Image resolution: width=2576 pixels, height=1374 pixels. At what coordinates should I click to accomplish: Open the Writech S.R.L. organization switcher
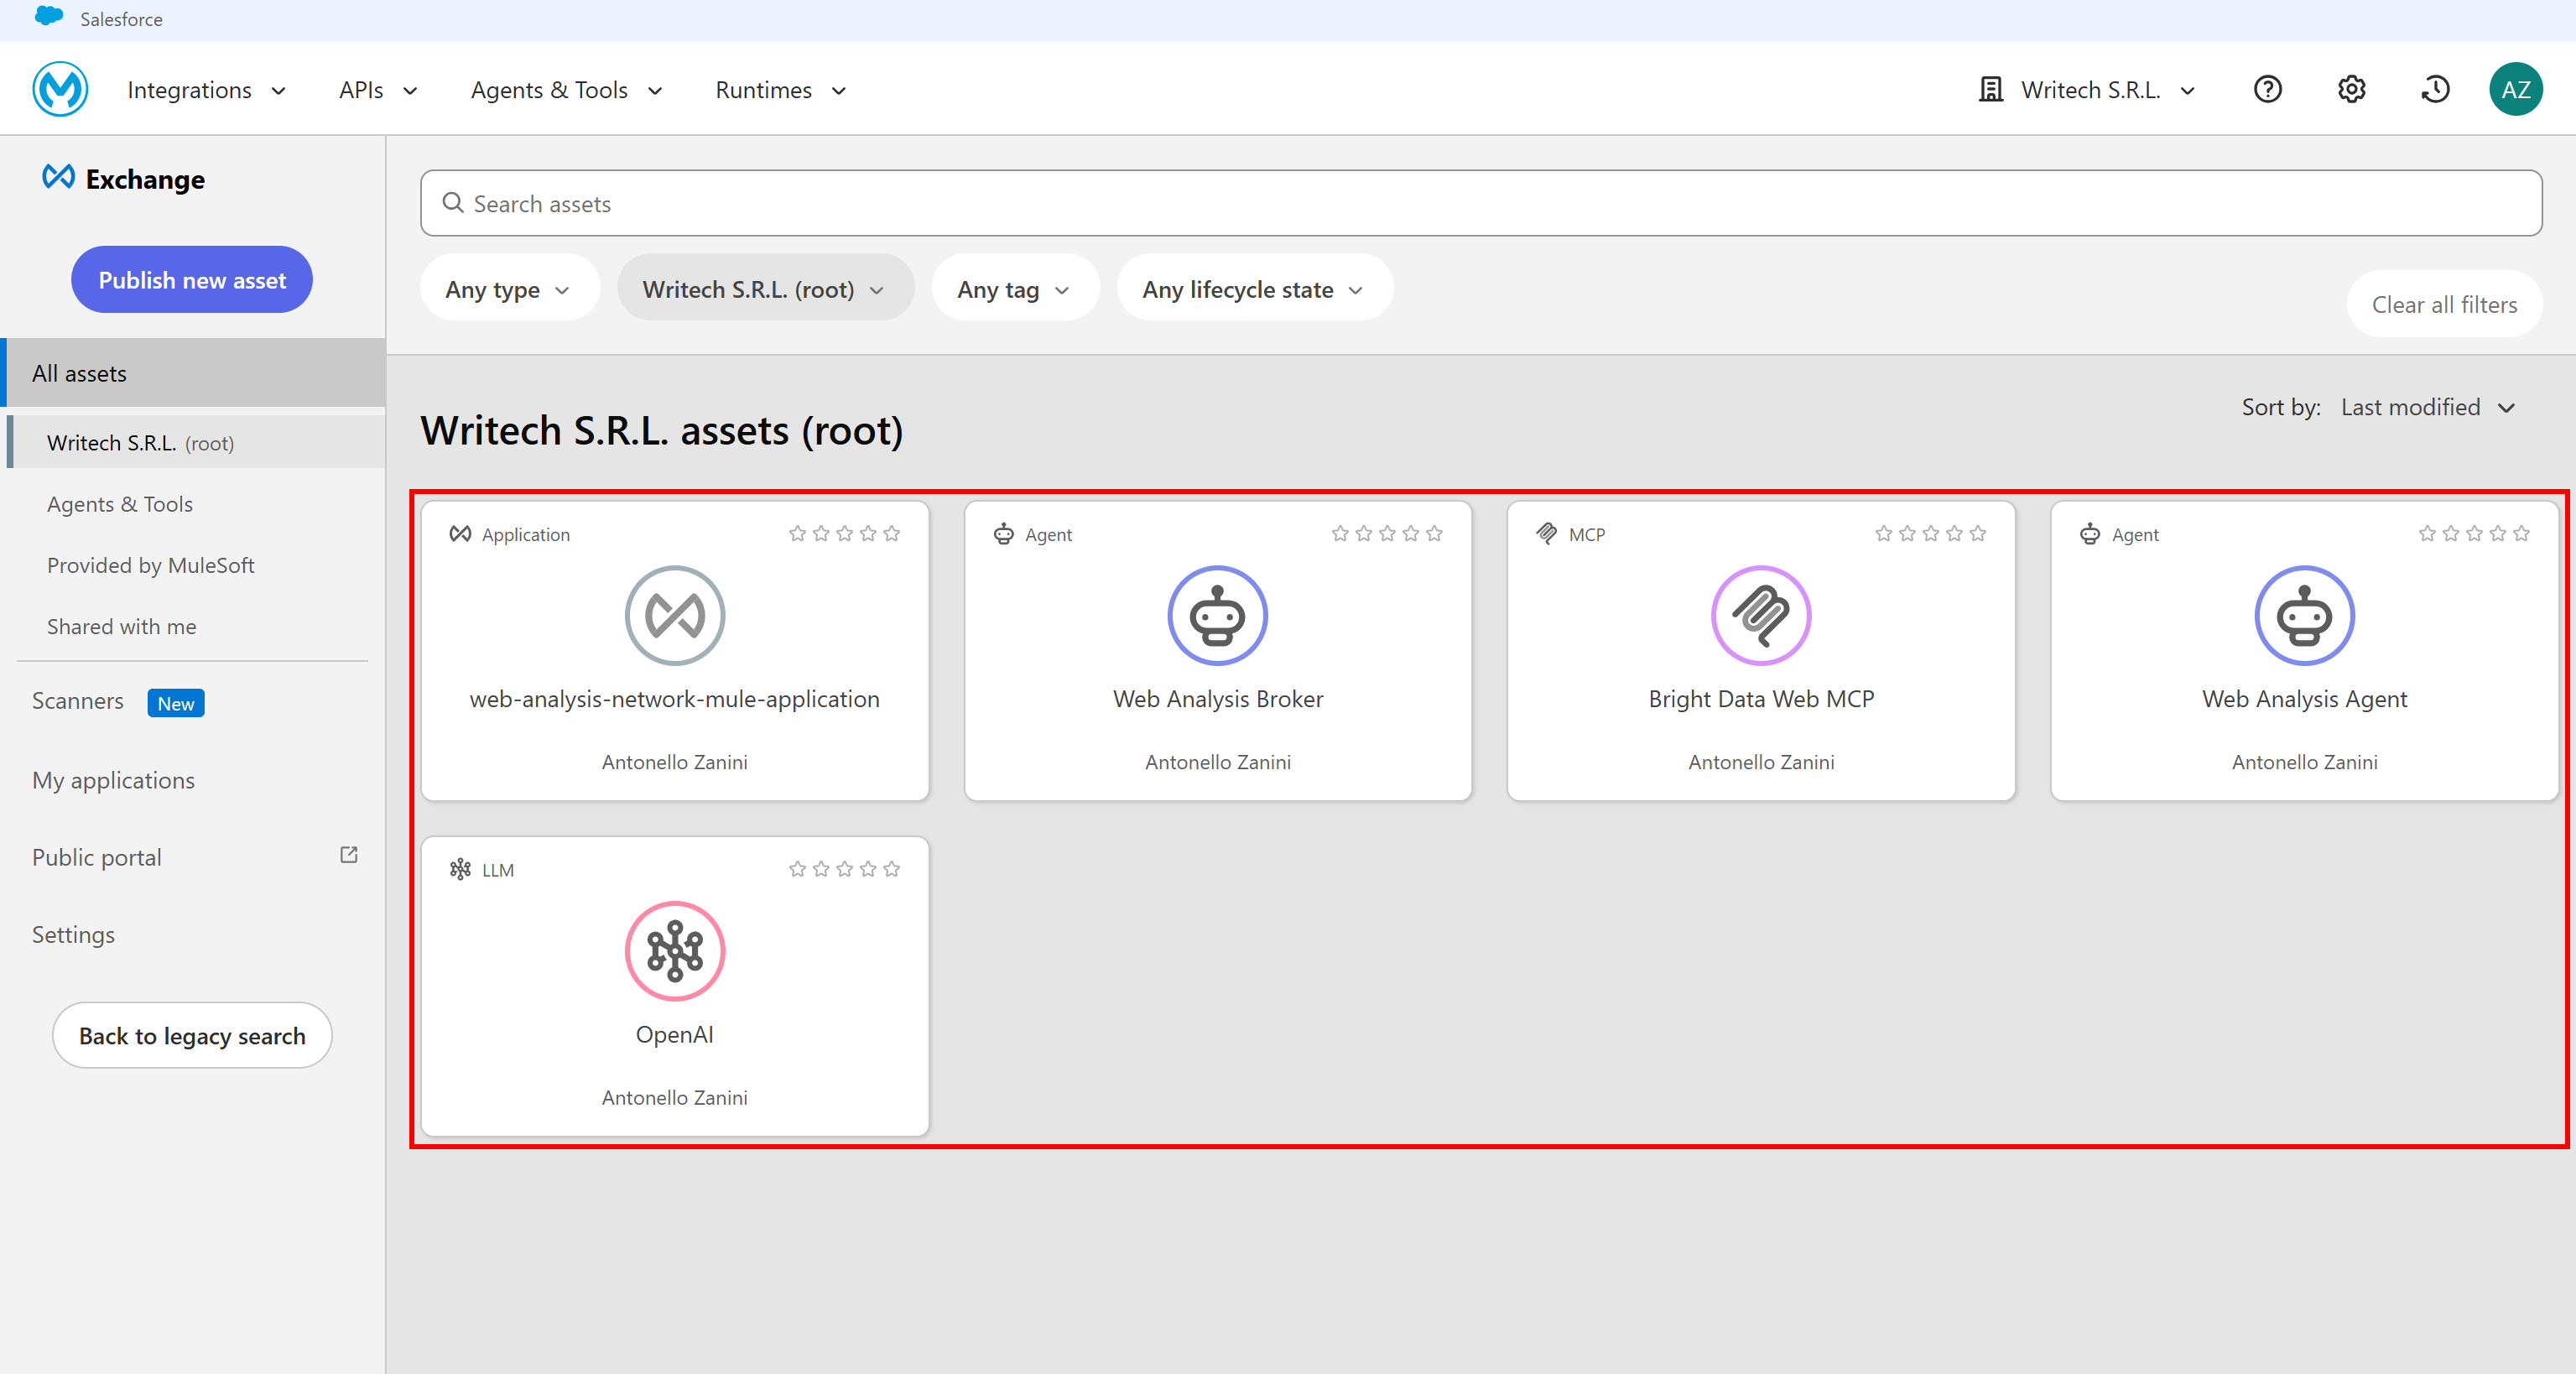(x=2087, y=90)
